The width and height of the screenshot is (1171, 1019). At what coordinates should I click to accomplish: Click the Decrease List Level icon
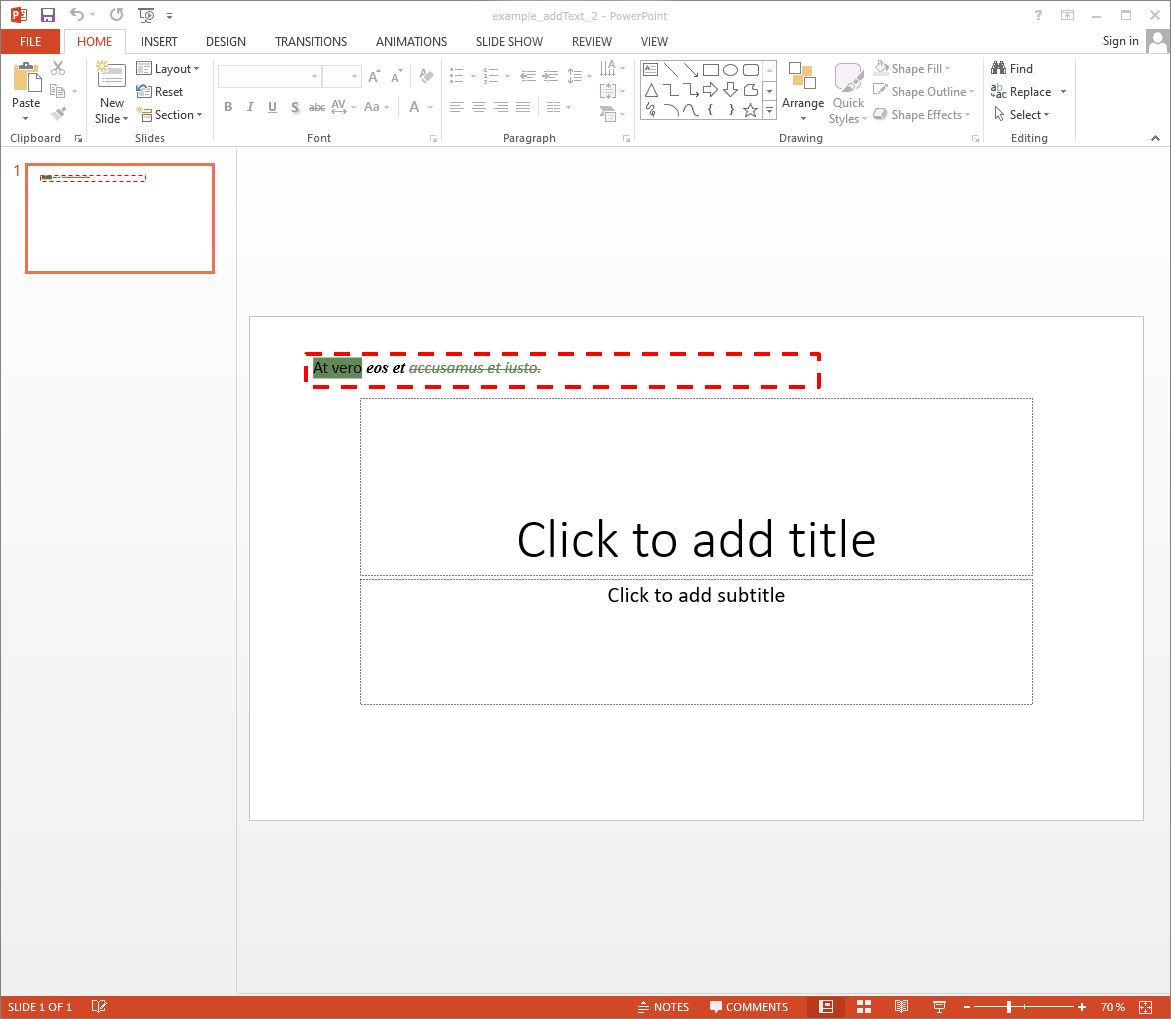pyautogui.click(x=528, y=75)
